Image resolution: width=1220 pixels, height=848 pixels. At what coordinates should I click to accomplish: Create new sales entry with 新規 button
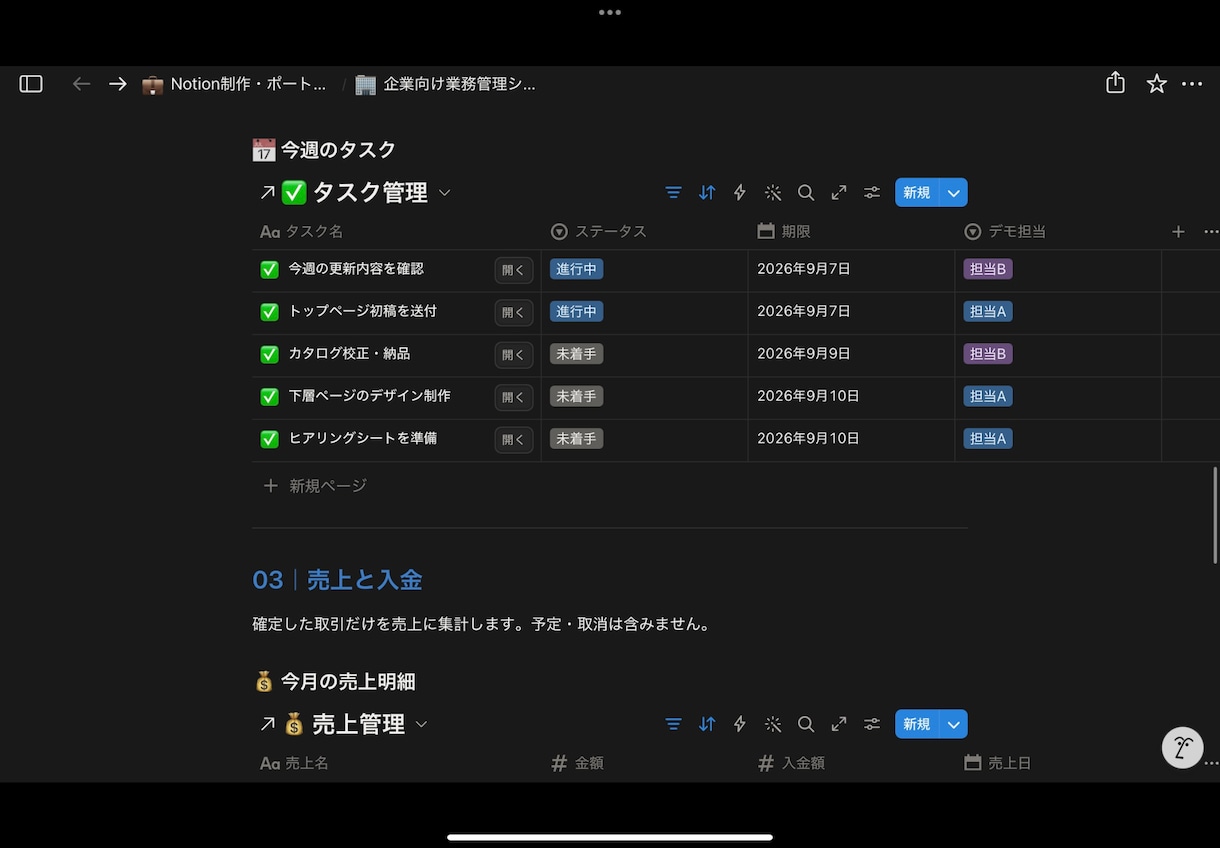(x=917, y=724)
